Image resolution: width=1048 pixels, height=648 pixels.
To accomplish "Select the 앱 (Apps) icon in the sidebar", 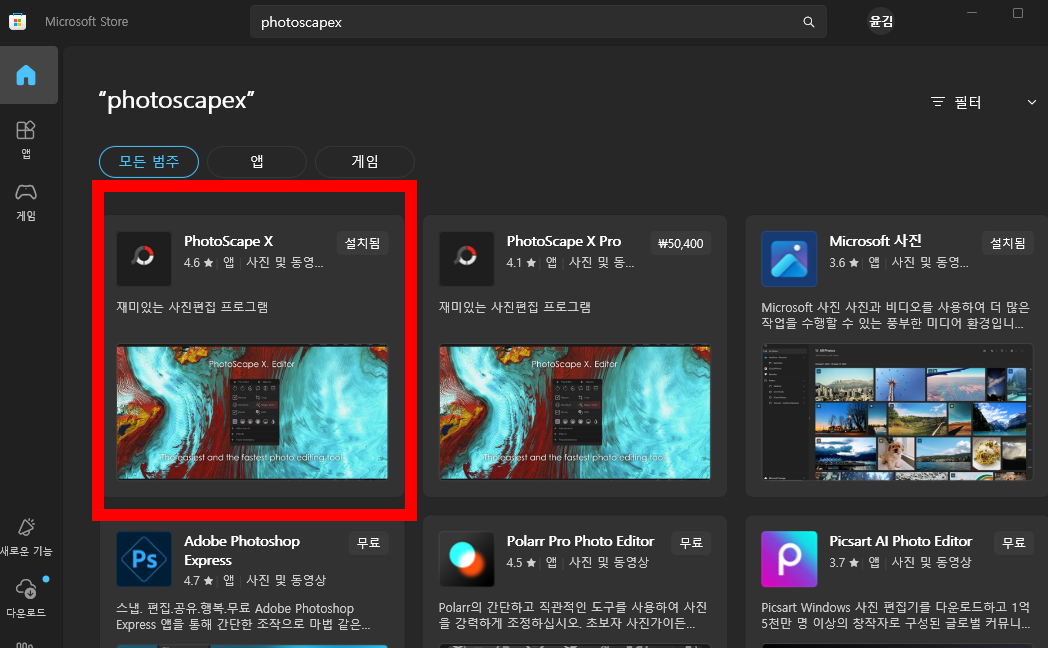I will click(x=26, y=135).
